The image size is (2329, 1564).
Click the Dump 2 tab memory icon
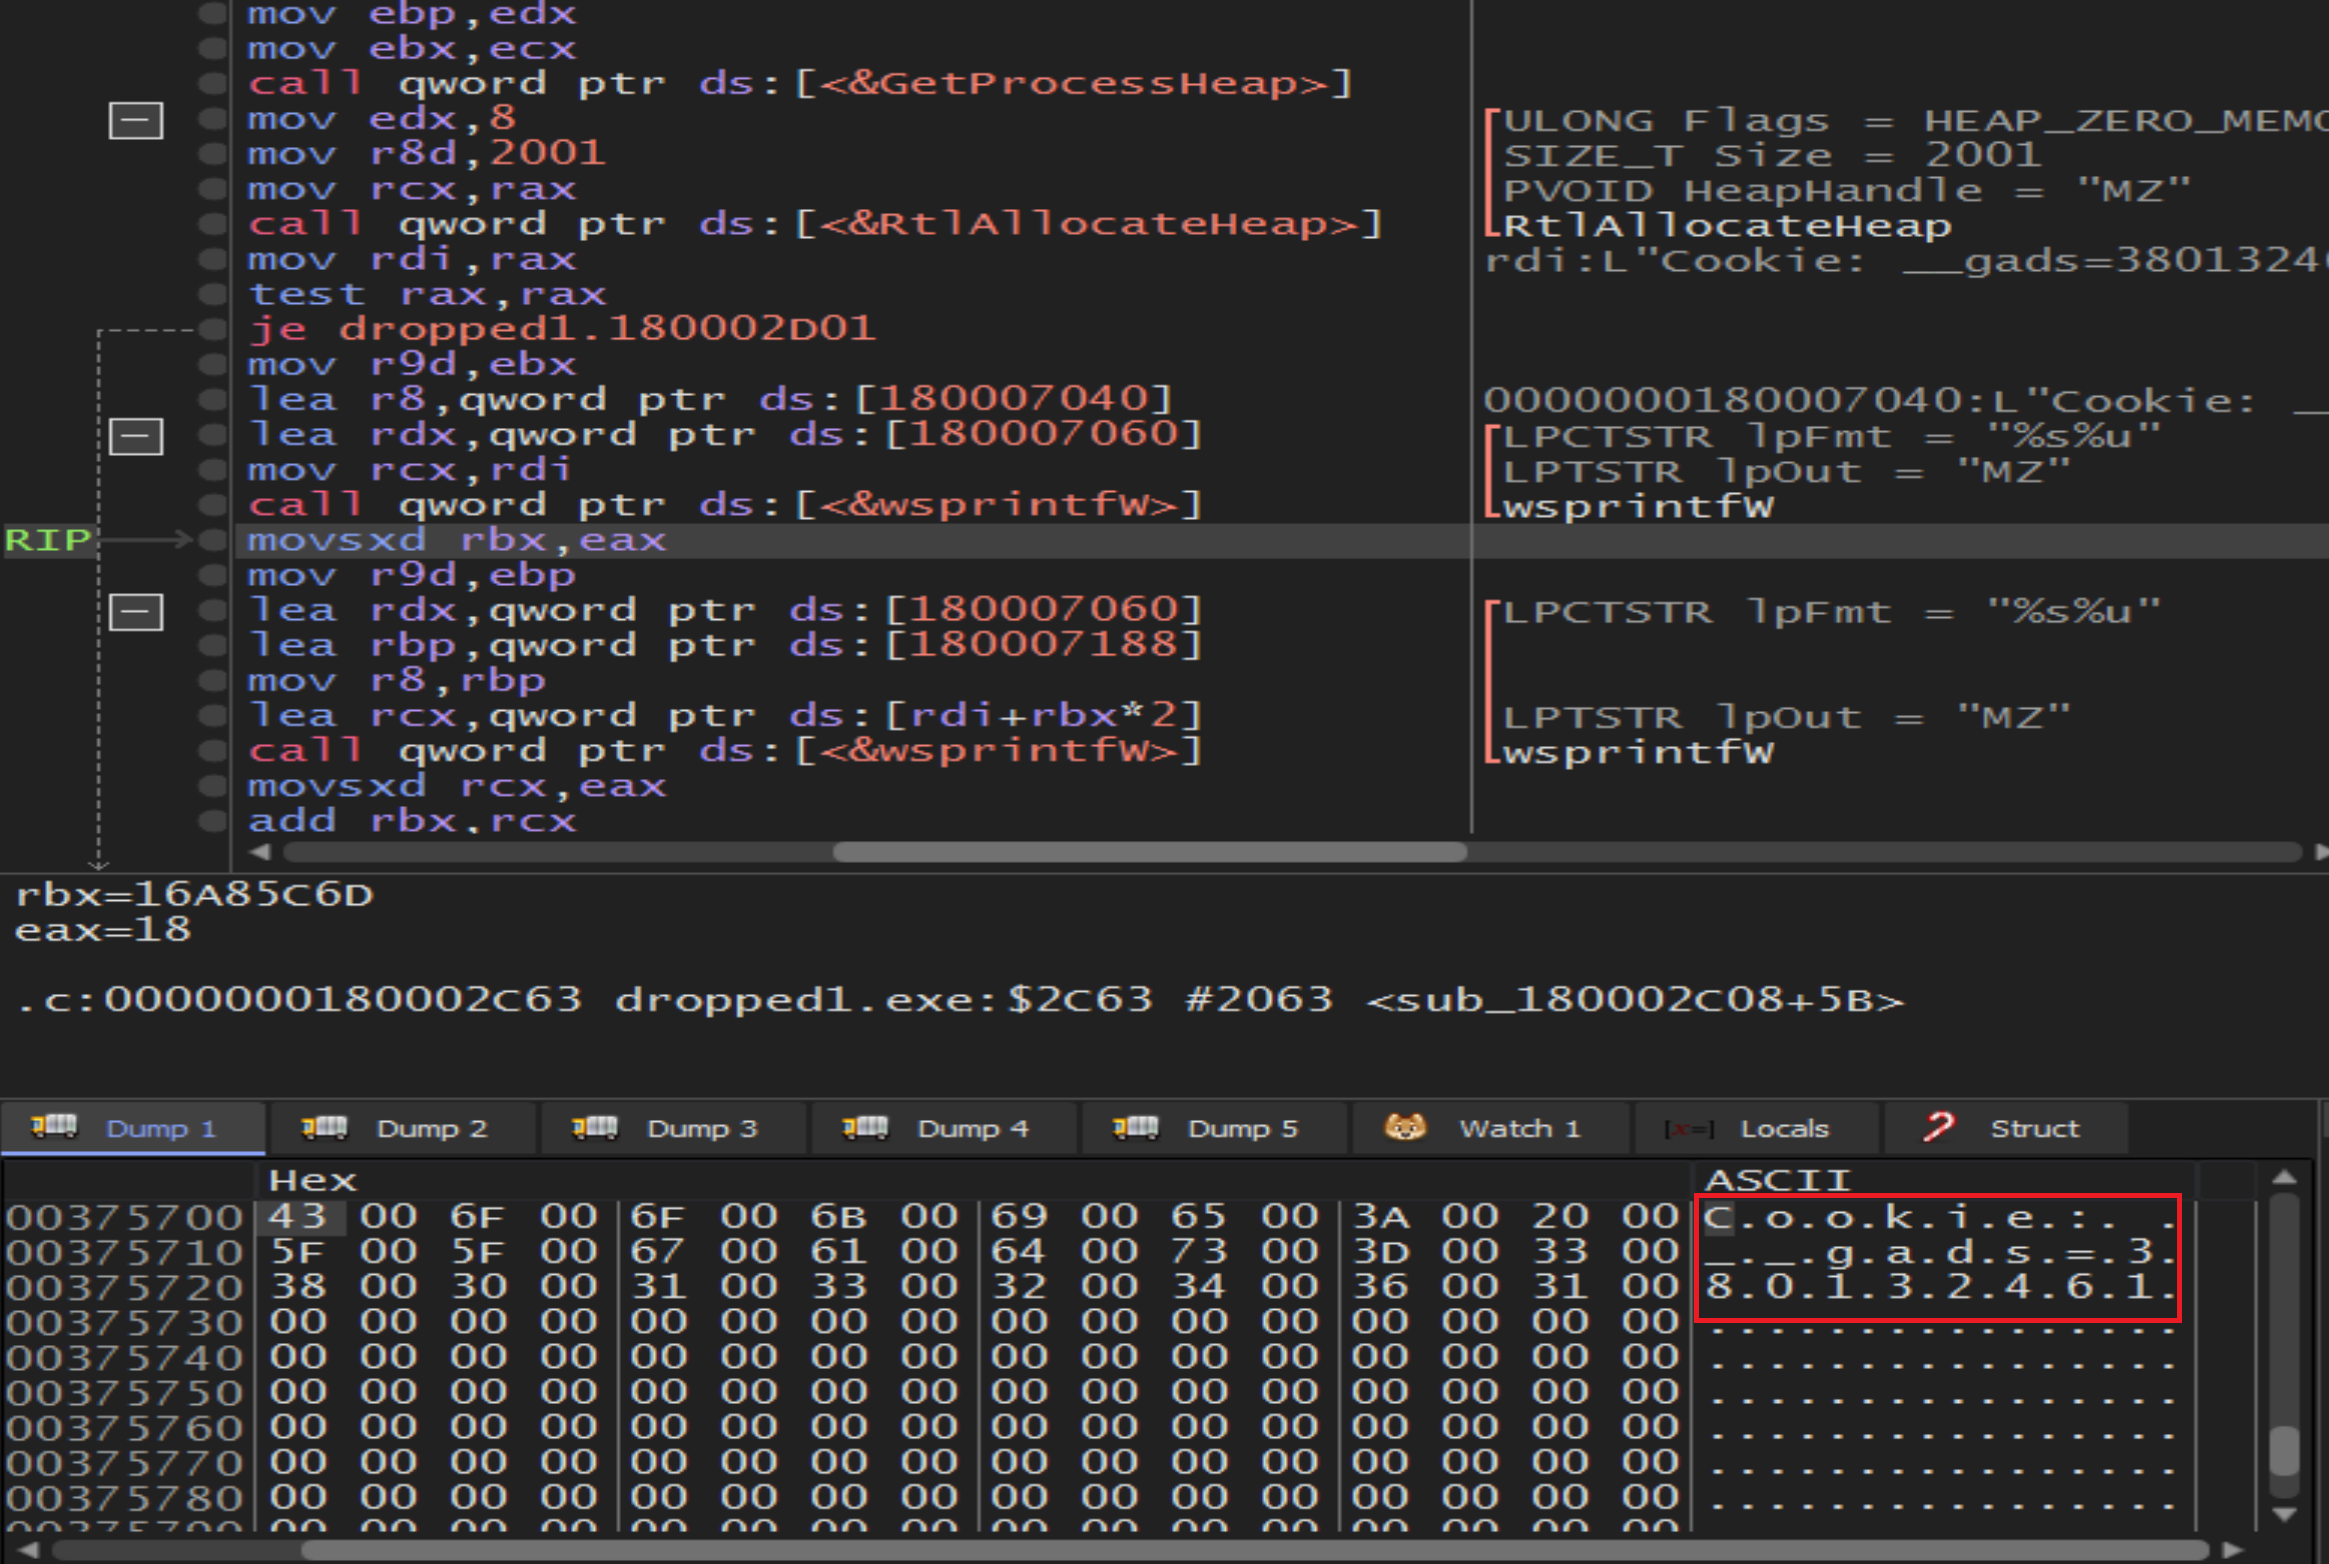point(324,1127)
